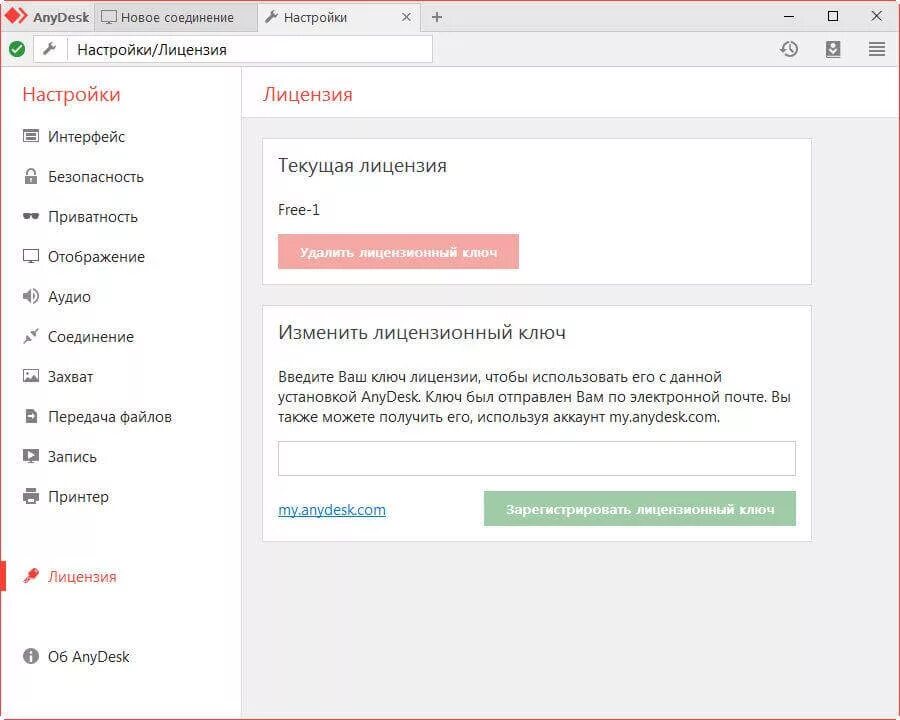Close the AnyDesk window
The height and width of the screenshot is (720, 900).
(876, 17)
